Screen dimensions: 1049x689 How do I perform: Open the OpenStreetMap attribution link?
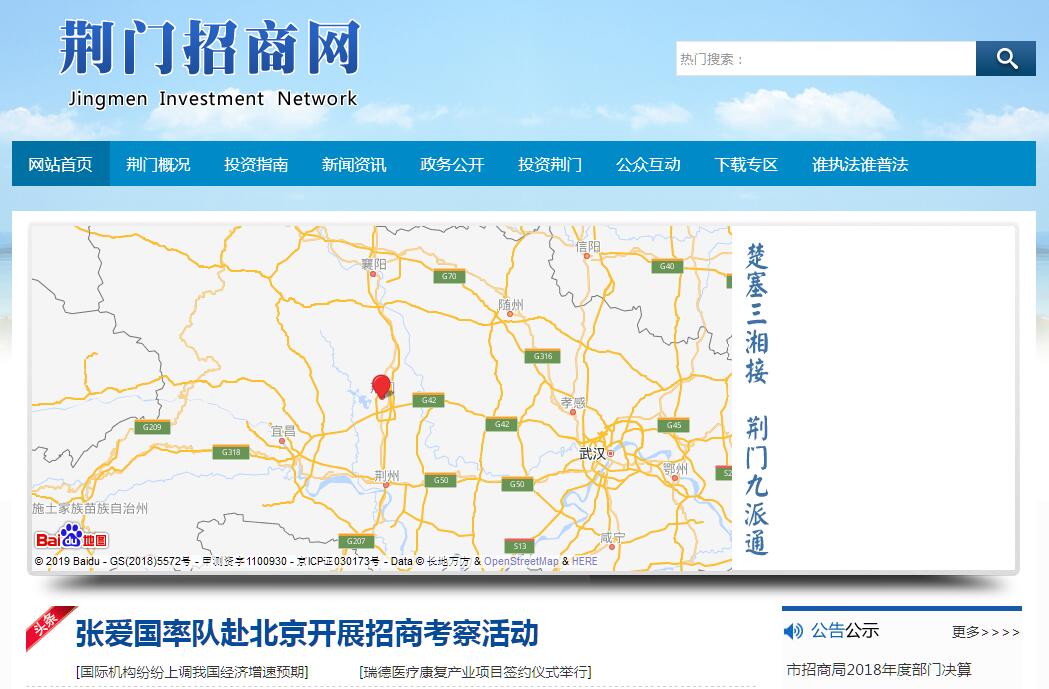coord(521,562)
